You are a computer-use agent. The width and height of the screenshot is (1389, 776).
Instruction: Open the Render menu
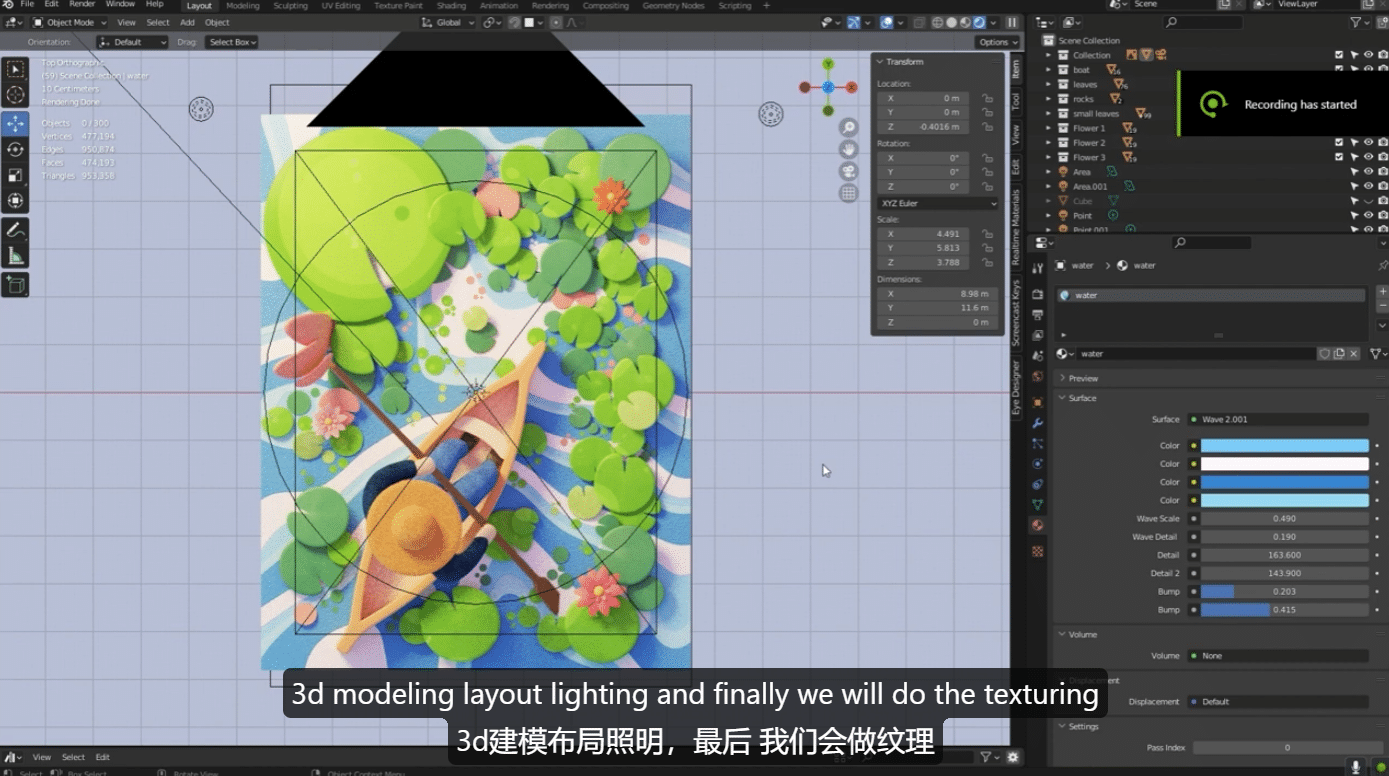82,5
